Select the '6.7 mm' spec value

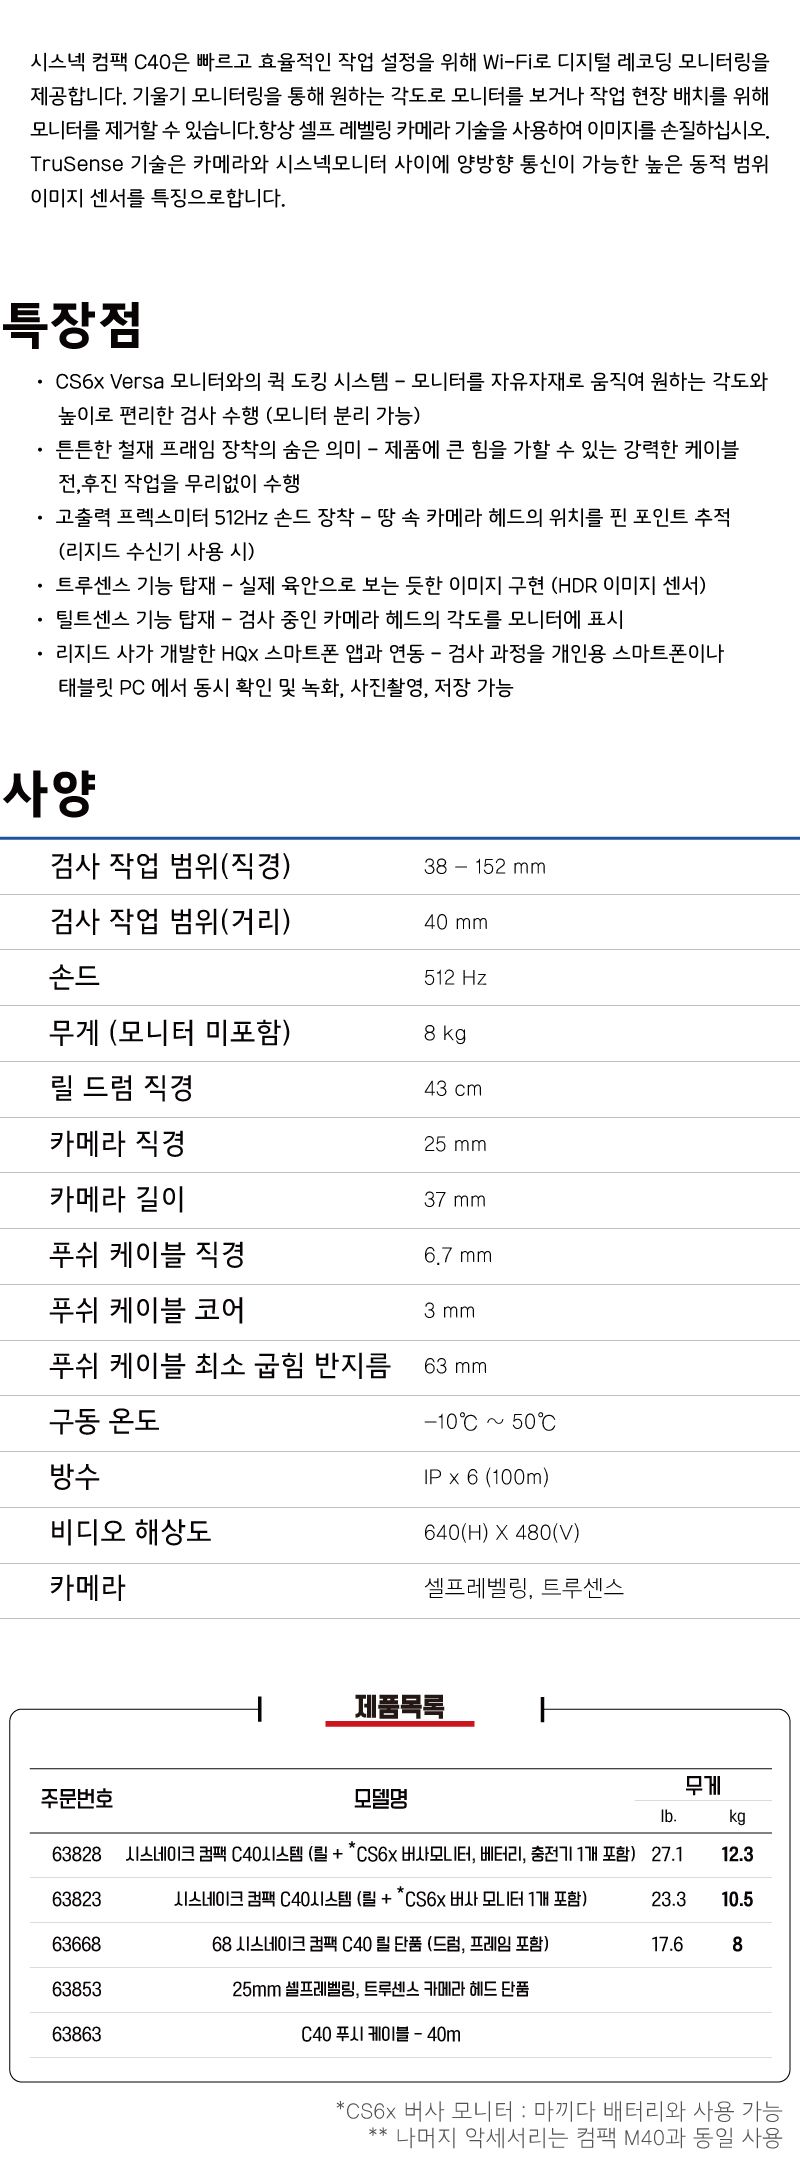click(458, 1255)
